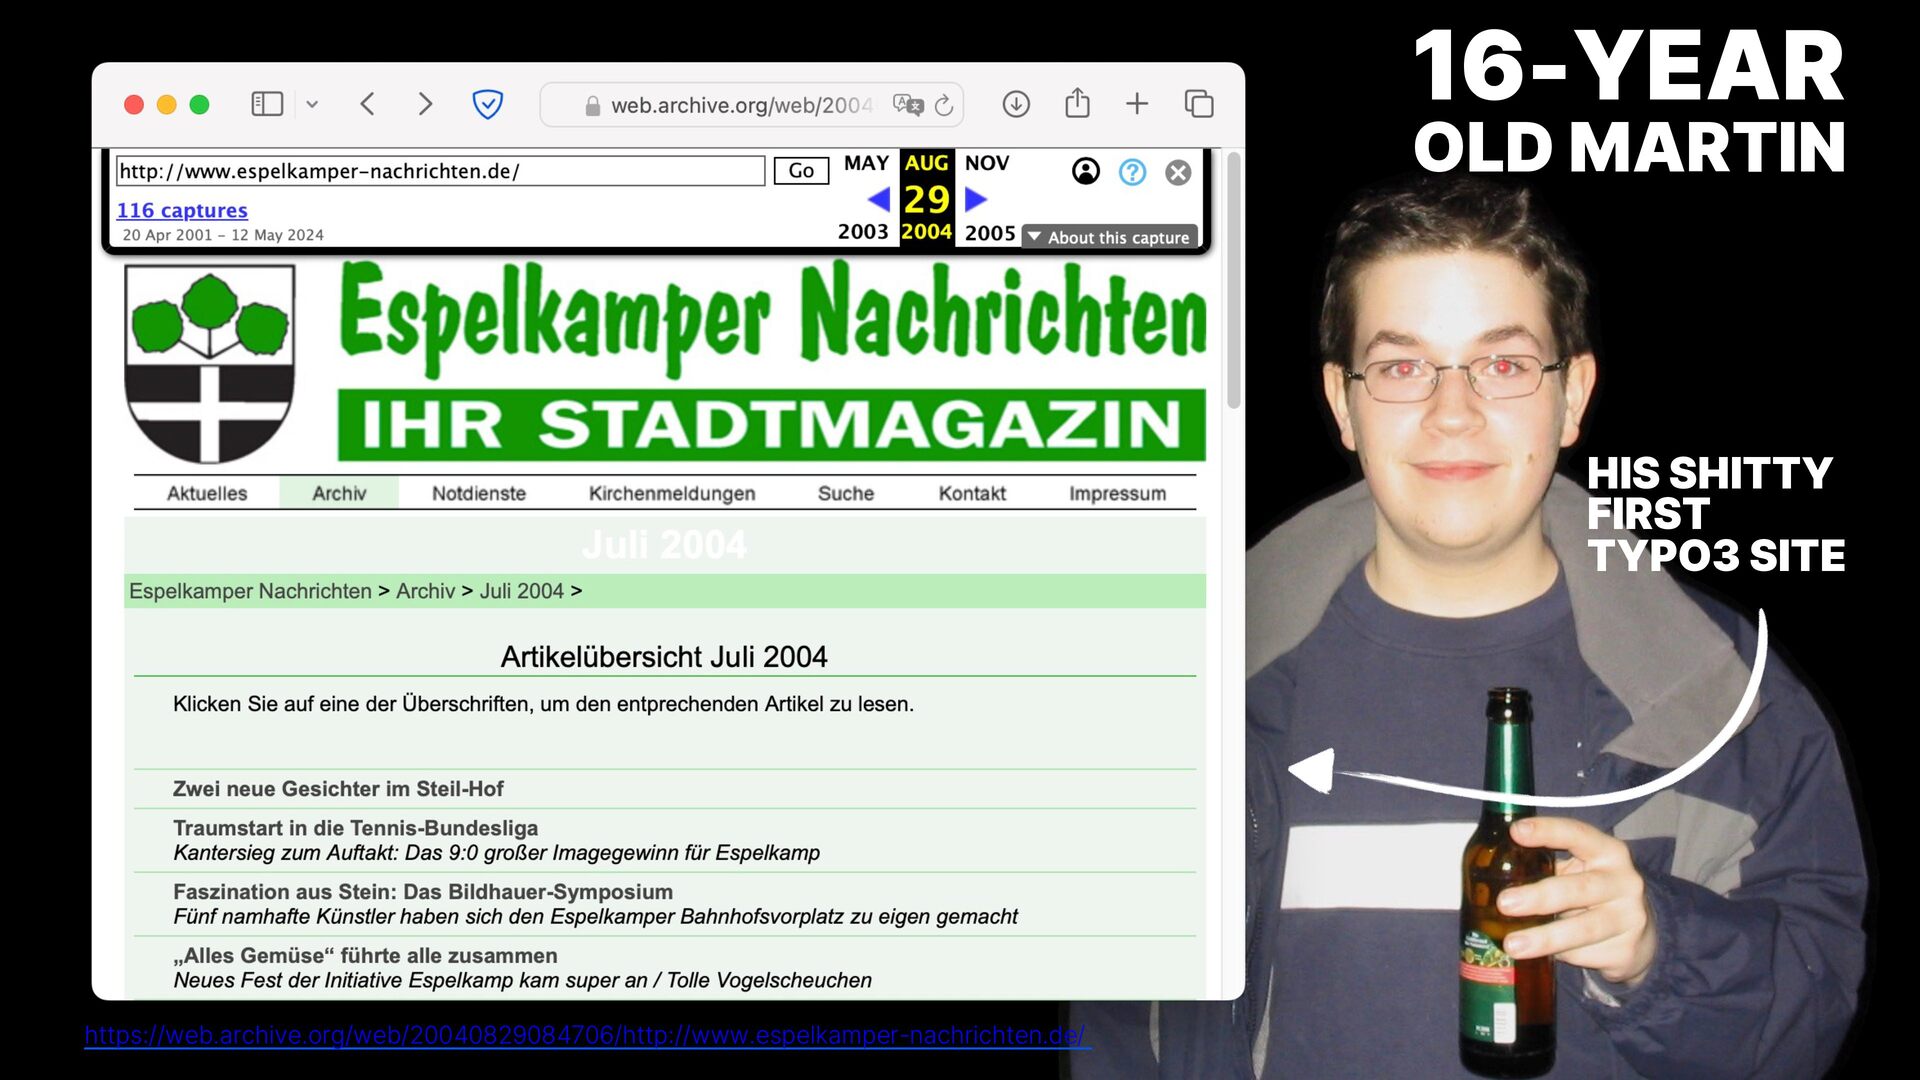Click the Safari sidebar toggle icon
Screen dimensions: 1920x1080
point(267,104)
